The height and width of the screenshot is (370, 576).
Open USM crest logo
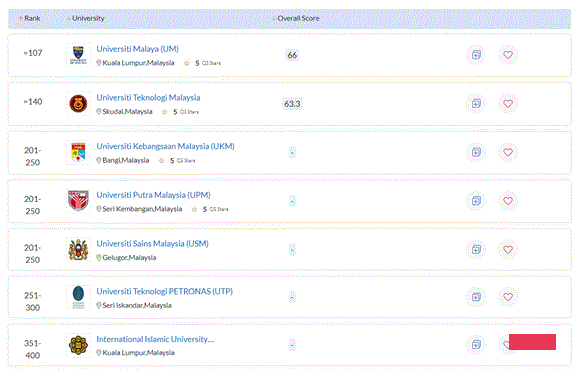[78, 249]
